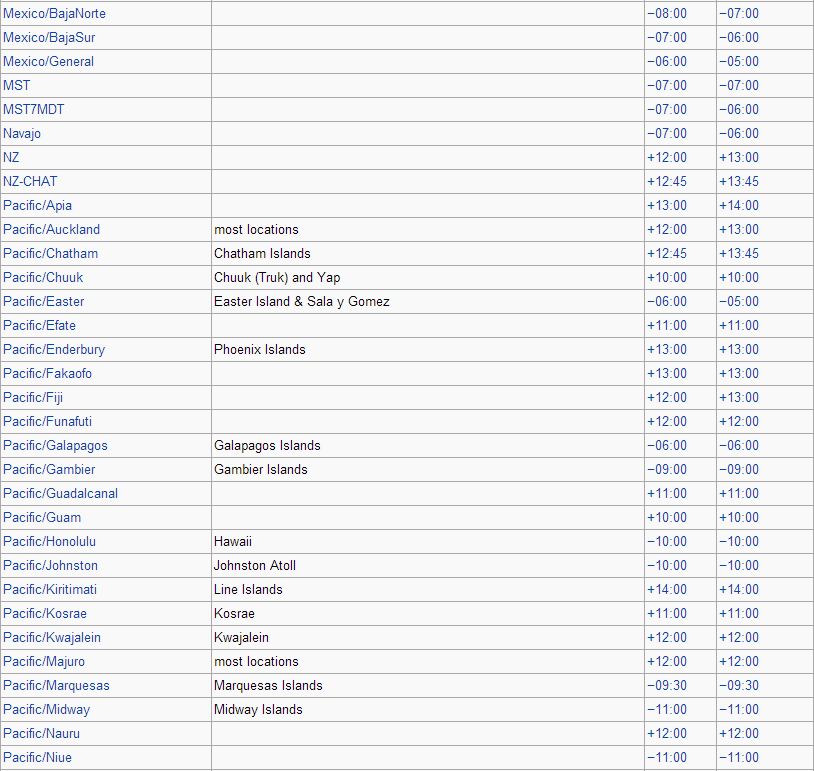814x771 pixels.
Task: Click the Pacific/Apia link
Action: [37, 206]
